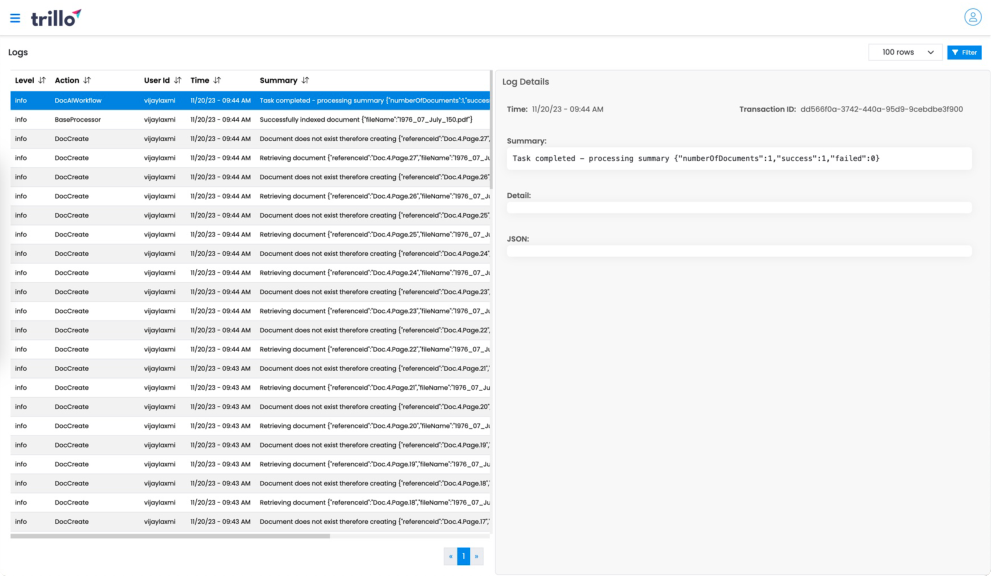The width and height of the screenshot is (992, 576).
Task: Click the empty JSON field
Action: point(739,251)
